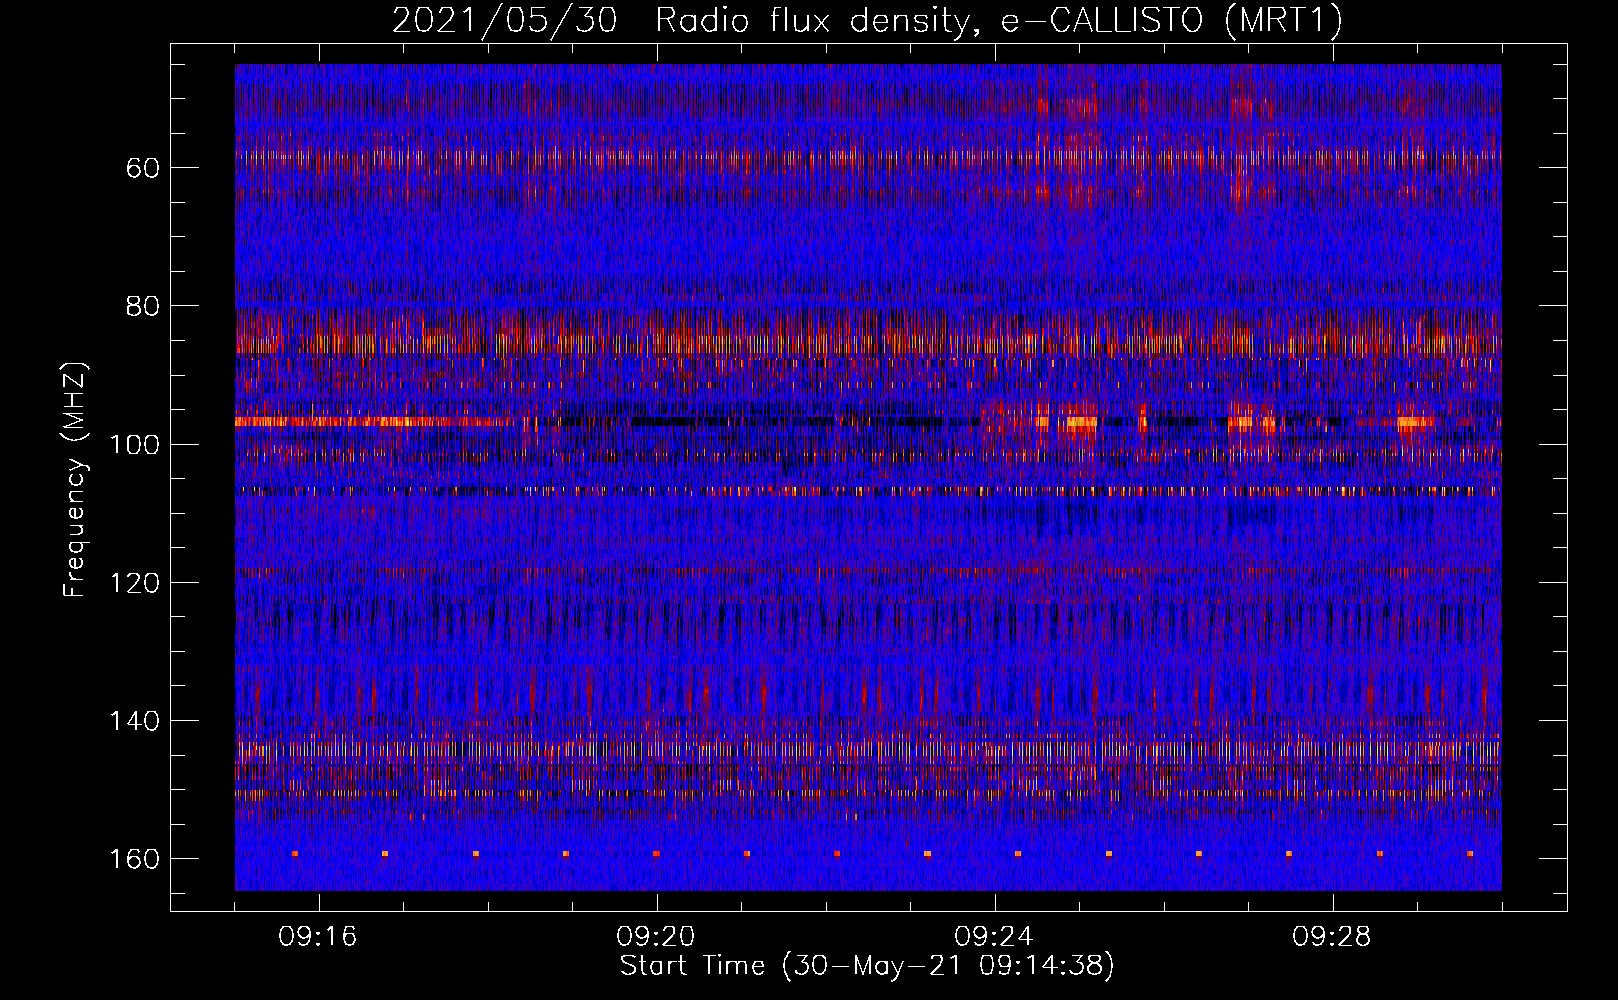Click the frequency tick label 160
This screenshot has height=1000, width=1618.
[x=134, y=859]
